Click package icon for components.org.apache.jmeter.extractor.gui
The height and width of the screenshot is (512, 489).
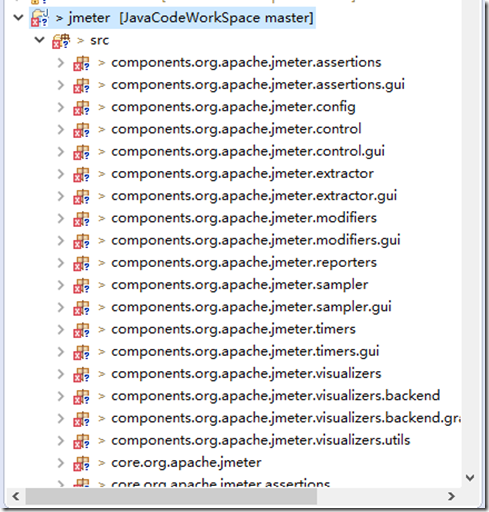pos(81,196)
